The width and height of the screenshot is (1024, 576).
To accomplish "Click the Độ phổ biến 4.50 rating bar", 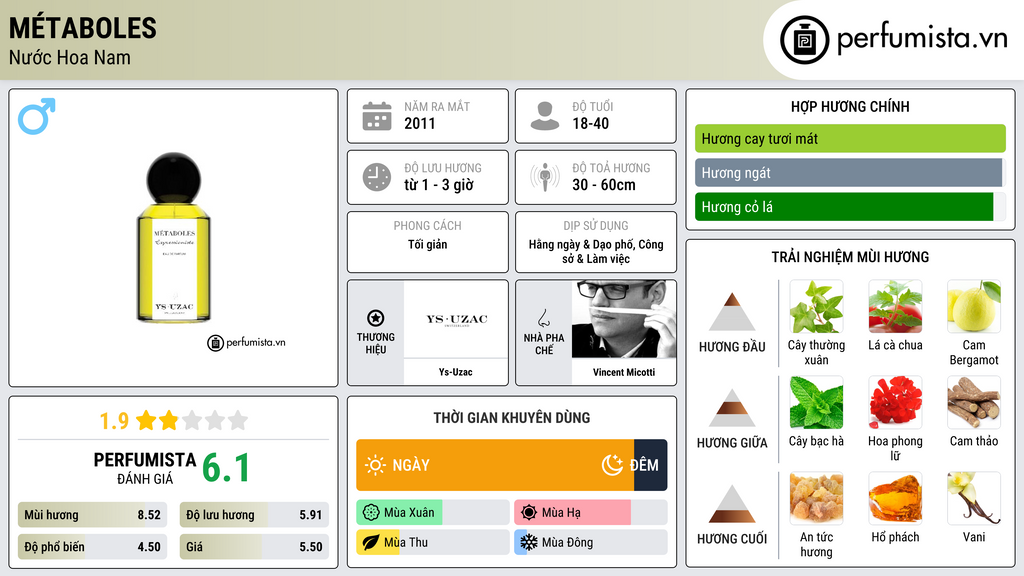I will coord(92,547).
